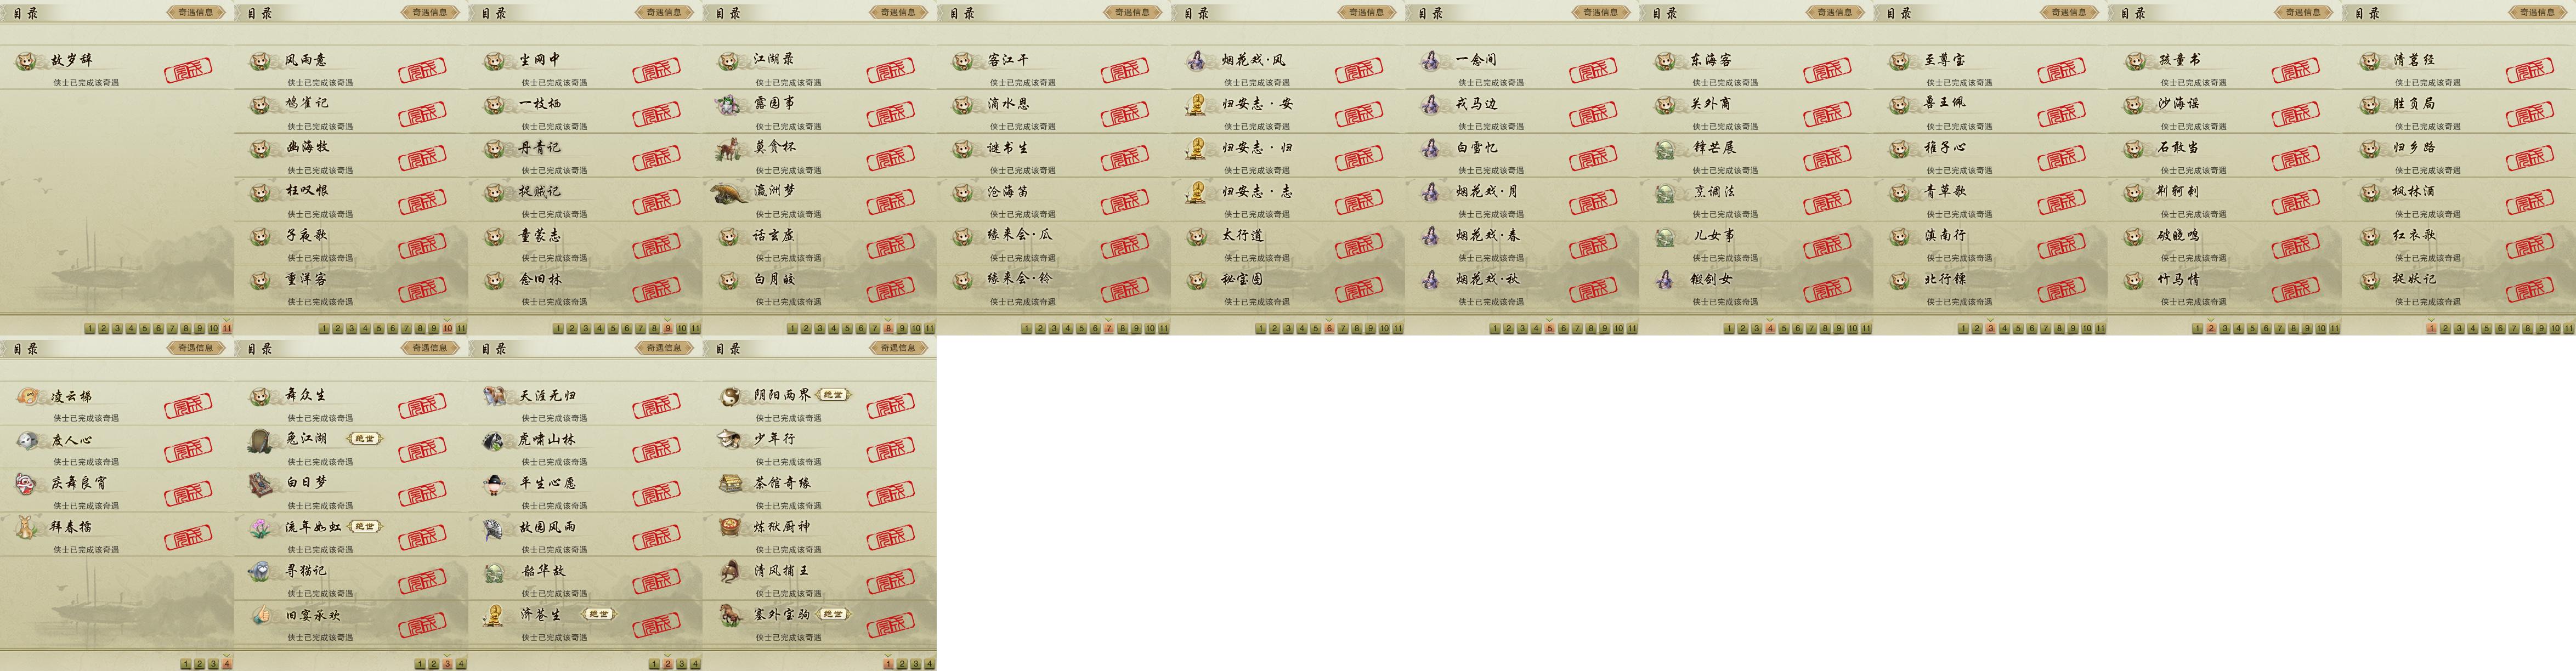Open the 清茗经 adventure entry
This screenshot has height=671, width=2576.
(2459, 69)
